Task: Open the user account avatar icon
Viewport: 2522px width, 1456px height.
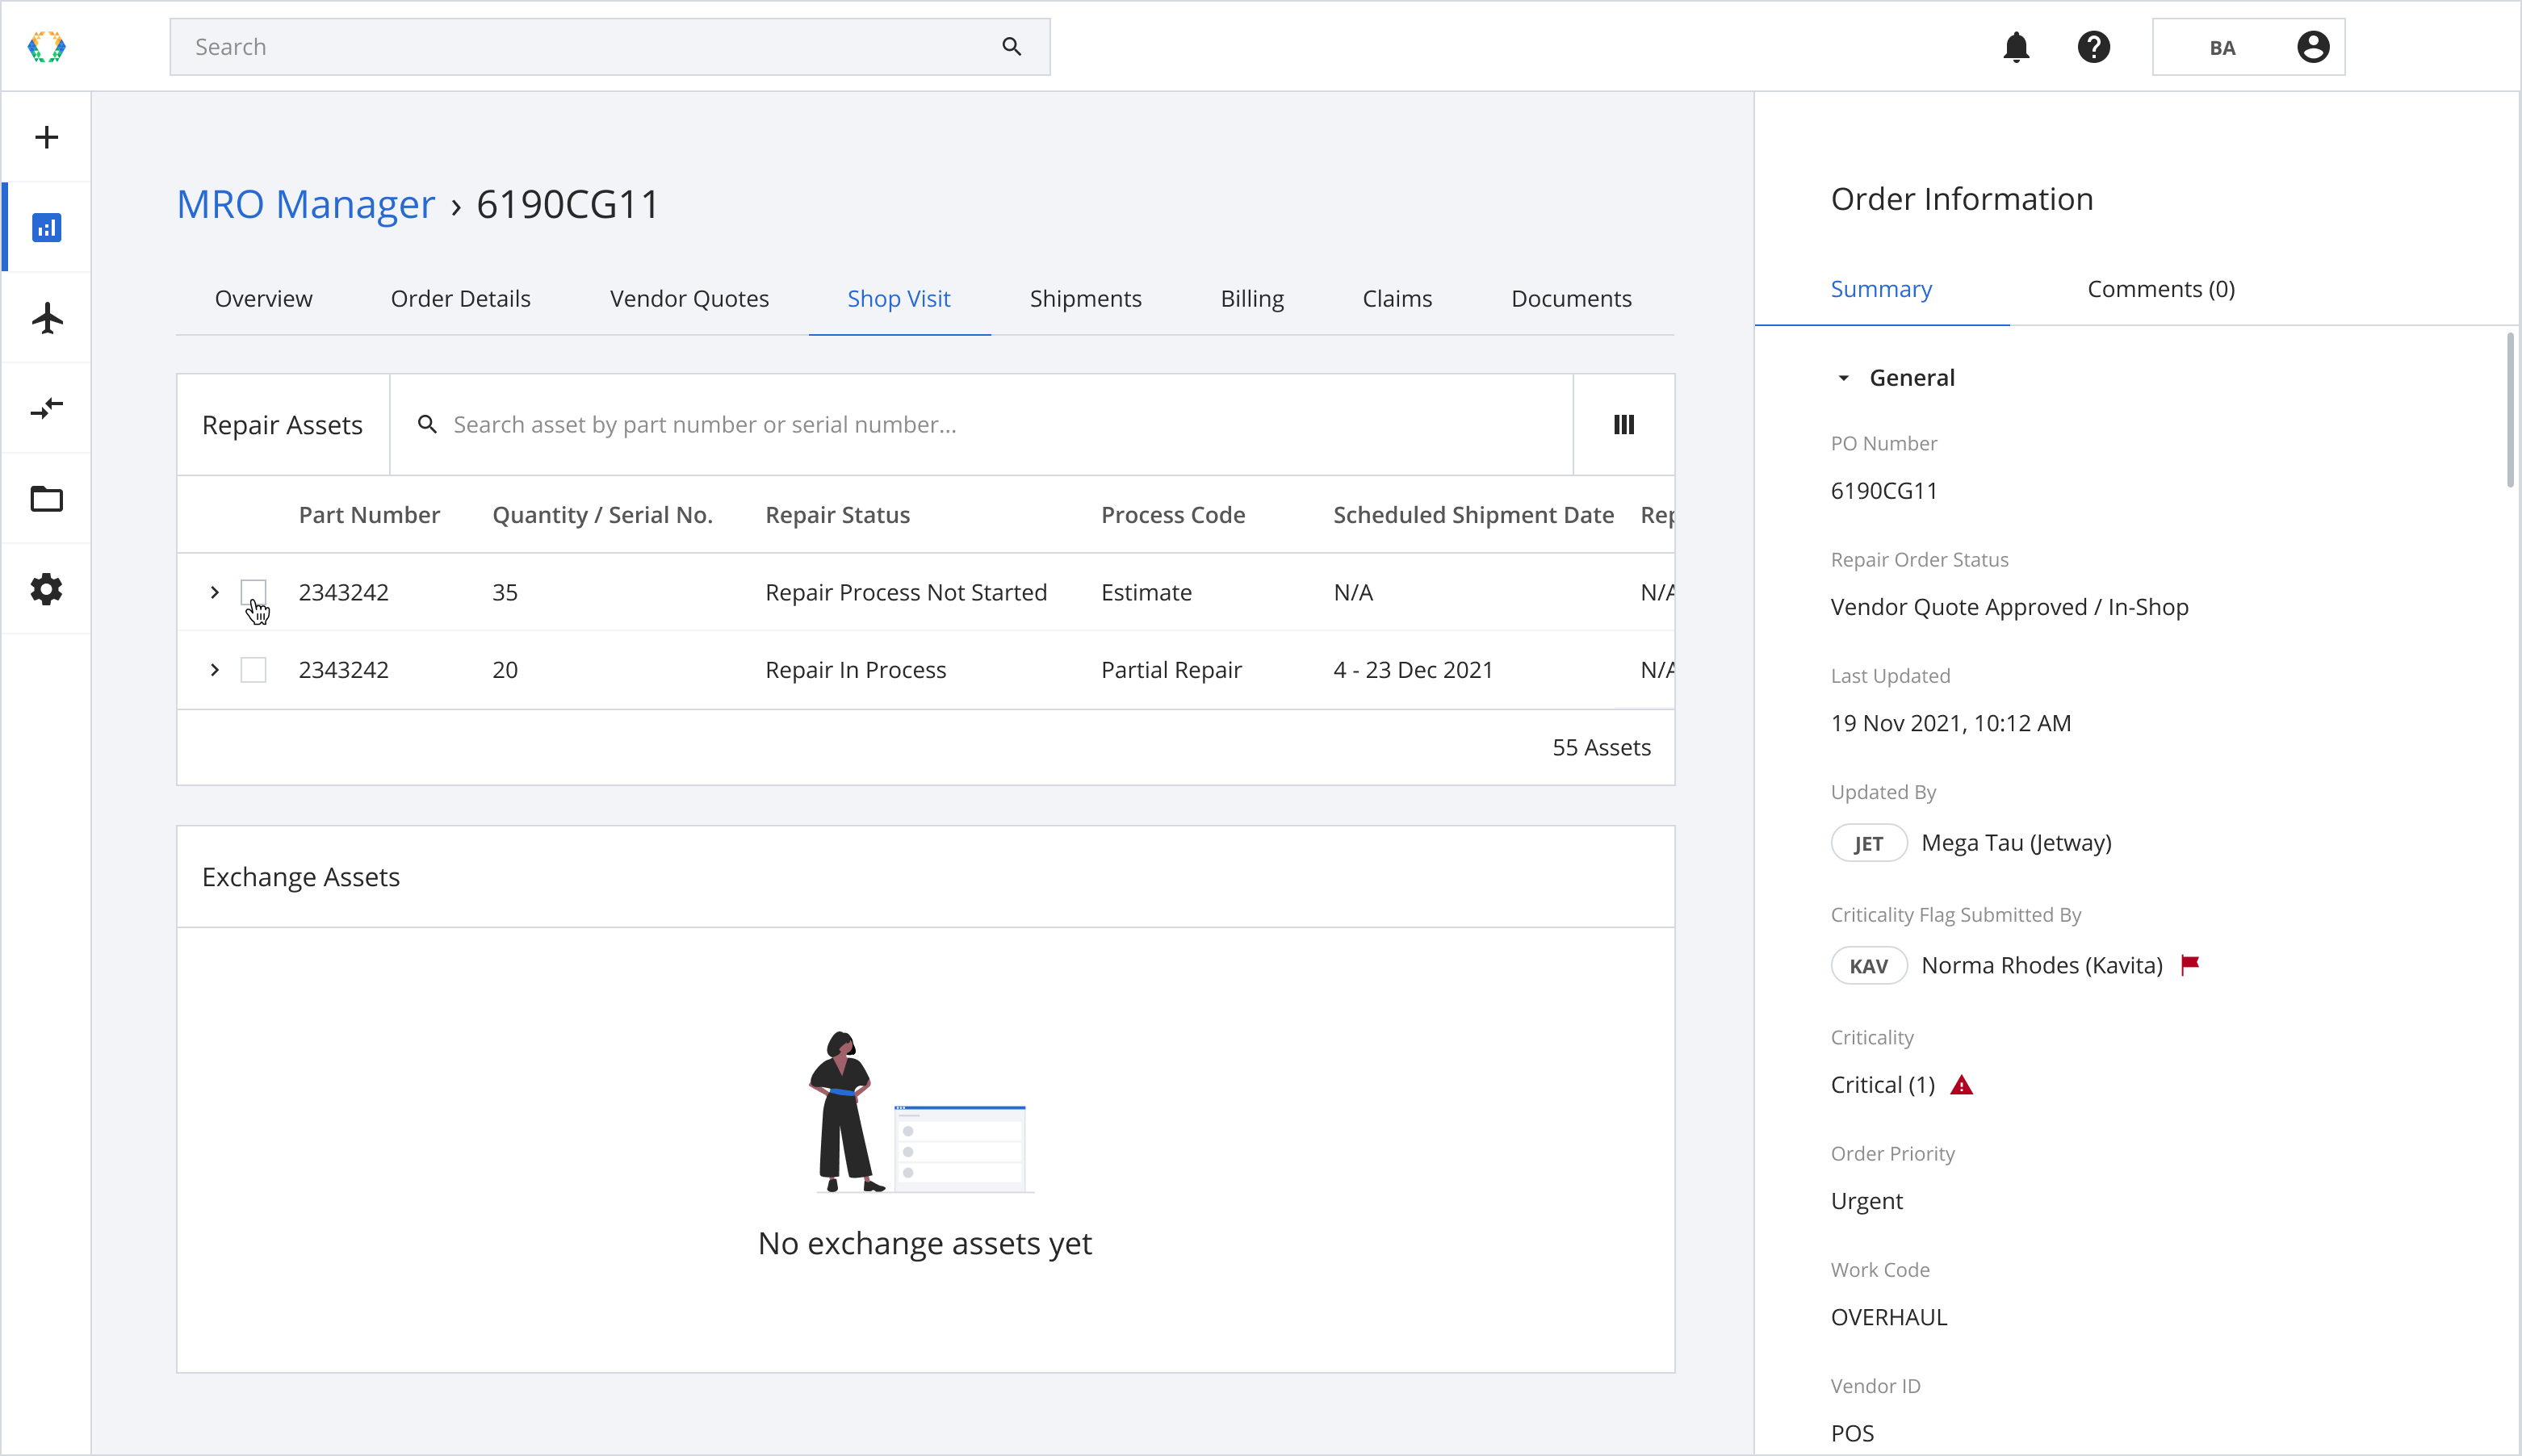Action: tap(2312, 47)
